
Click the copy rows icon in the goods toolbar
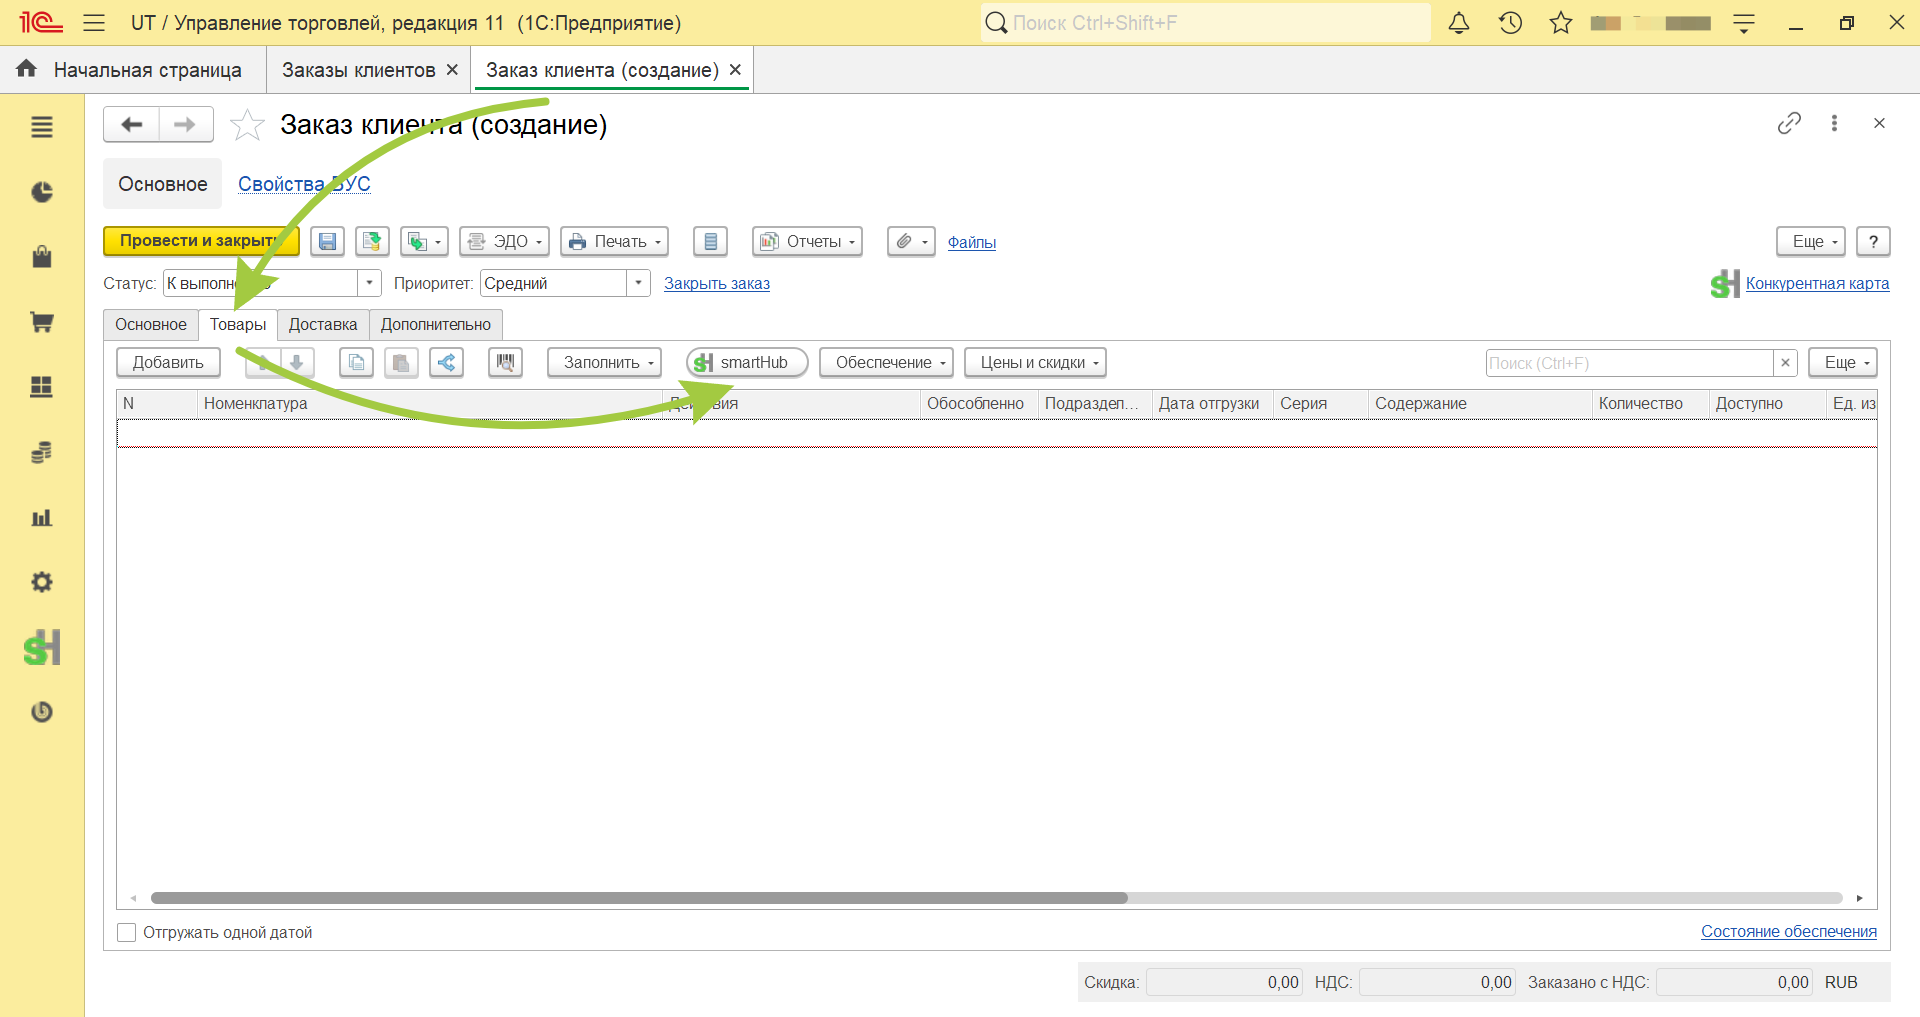click(x=356, y=362)
